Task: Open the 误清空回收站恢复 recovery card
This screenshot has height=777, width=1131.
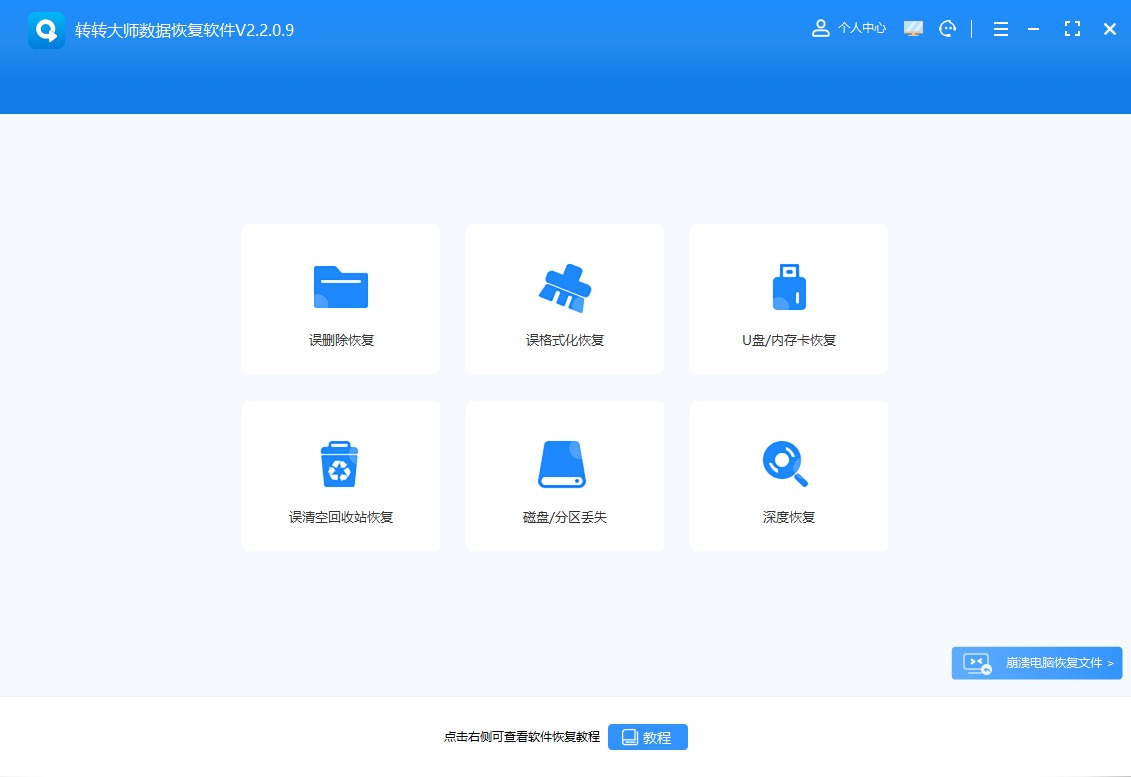Action: click(340, 475)
